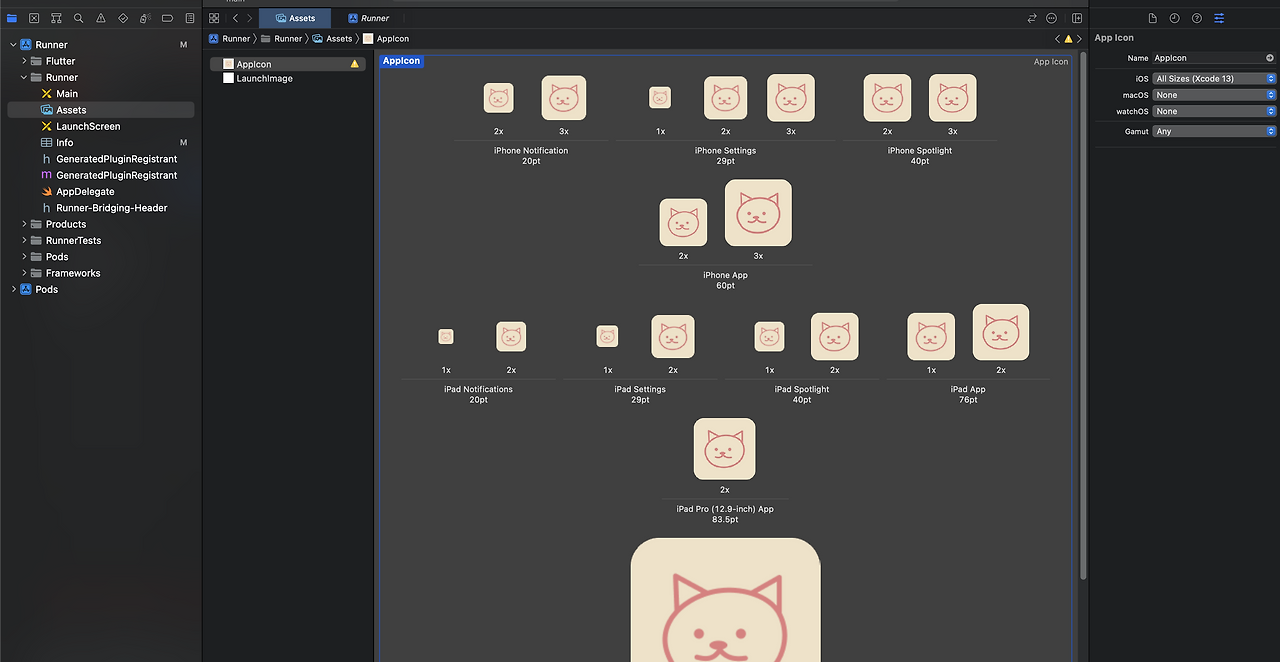Go back with the editor back arrow

point(235,18)
